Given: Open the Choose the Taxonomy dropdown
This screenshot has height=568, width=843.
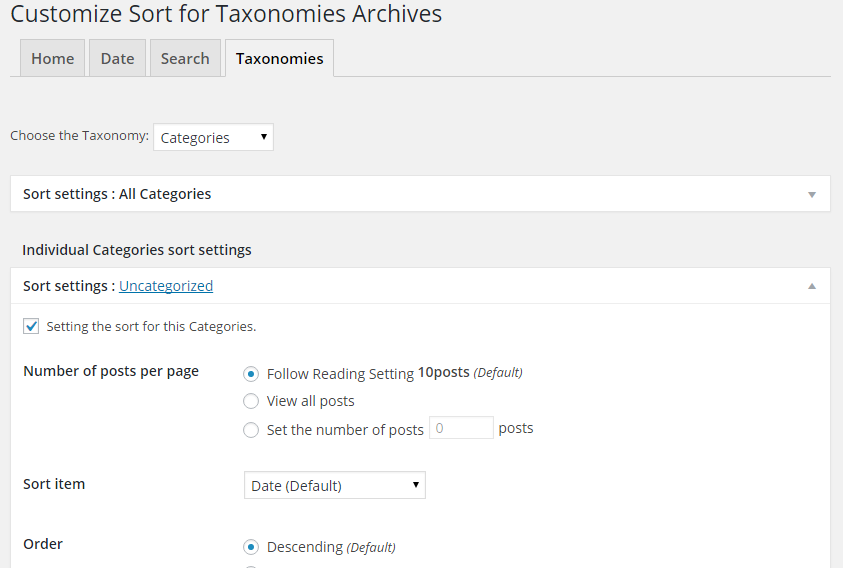Looking at the screenshot, I should point(213,138).
